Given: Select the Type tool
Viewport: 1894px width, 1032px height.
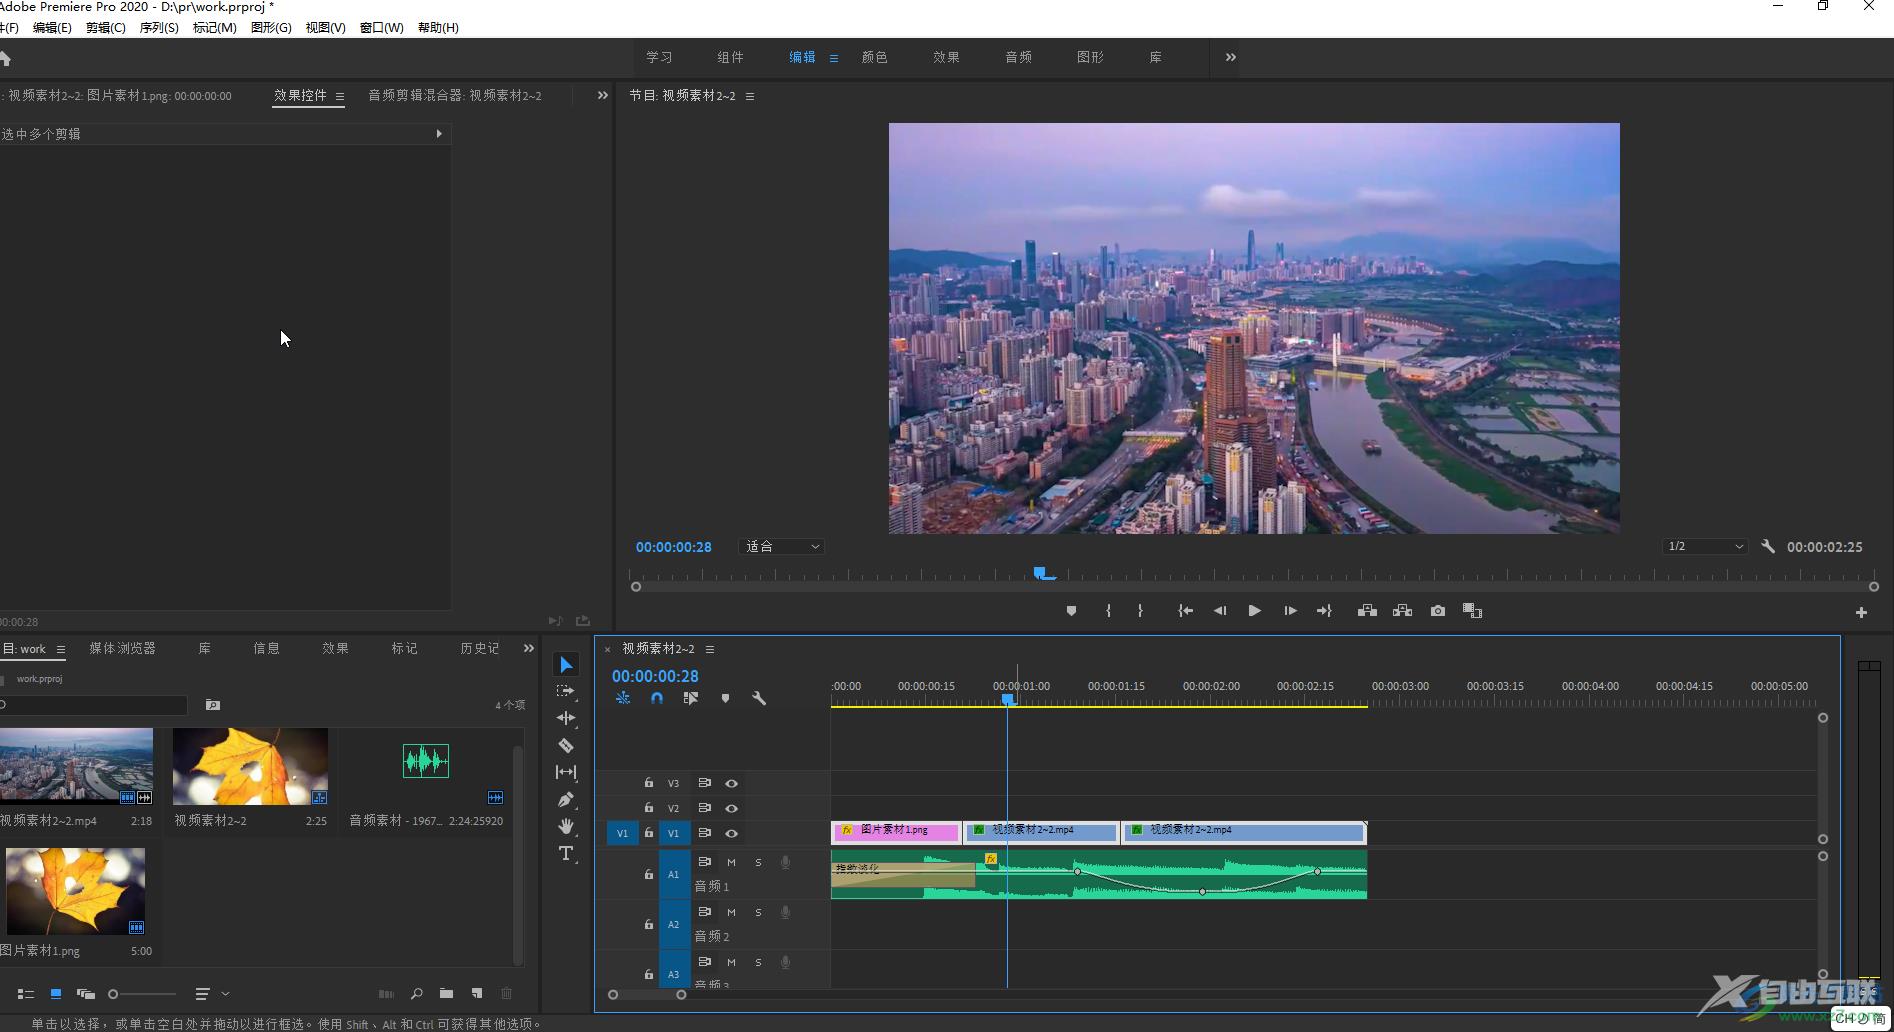Looking at the screenshot, I should [x=566, y=853].
